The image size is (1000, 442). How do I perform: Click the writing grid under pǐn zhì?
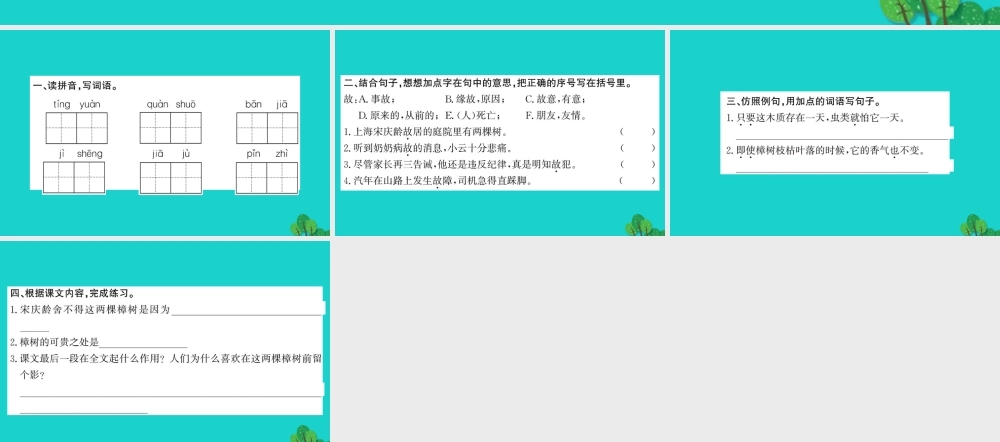point(267,177)
